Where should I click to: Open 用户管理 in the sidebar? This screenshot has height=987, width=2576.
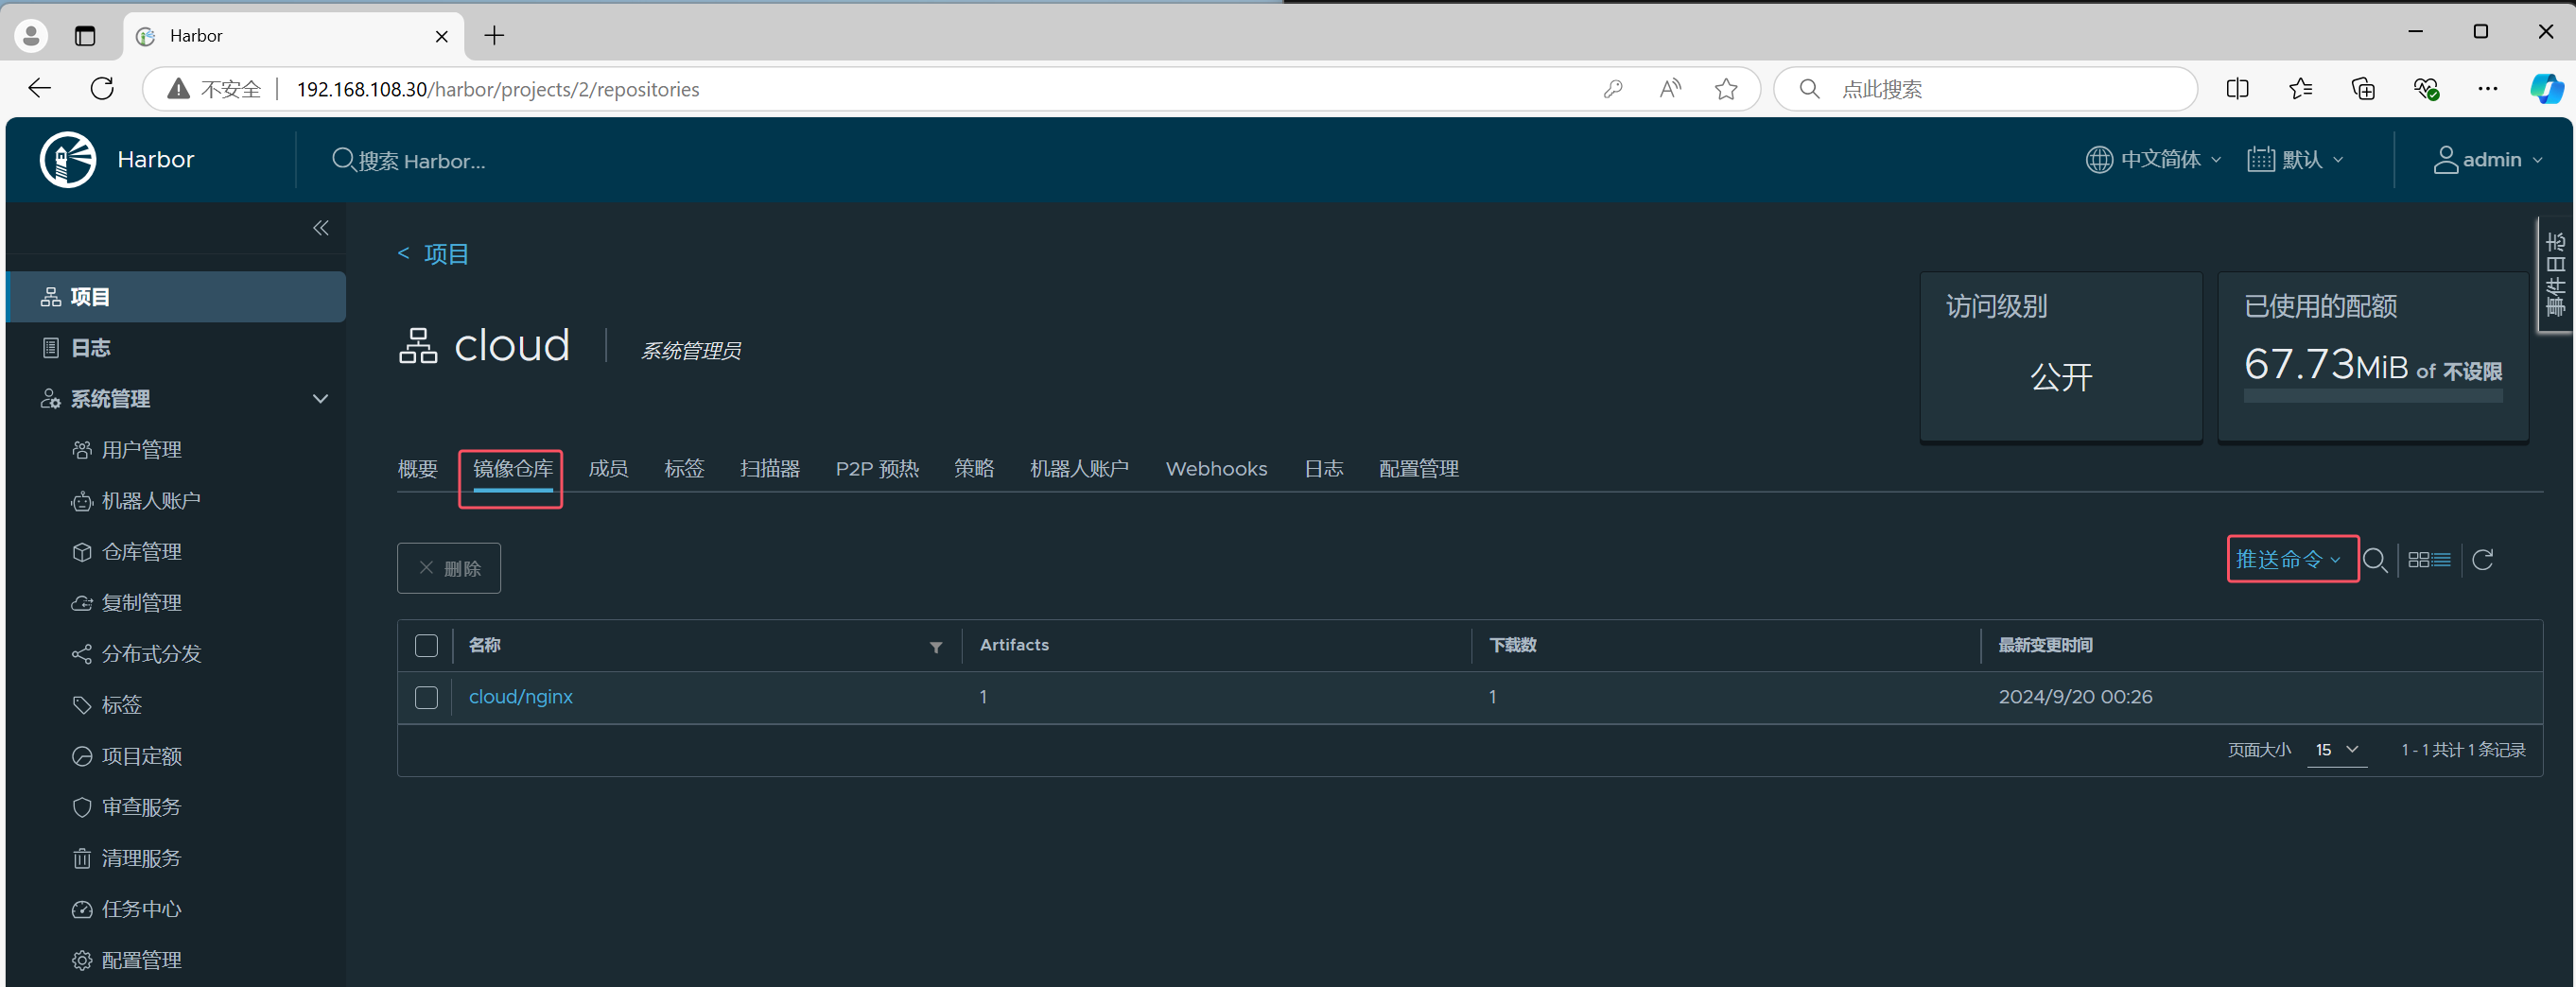(142, 450)
